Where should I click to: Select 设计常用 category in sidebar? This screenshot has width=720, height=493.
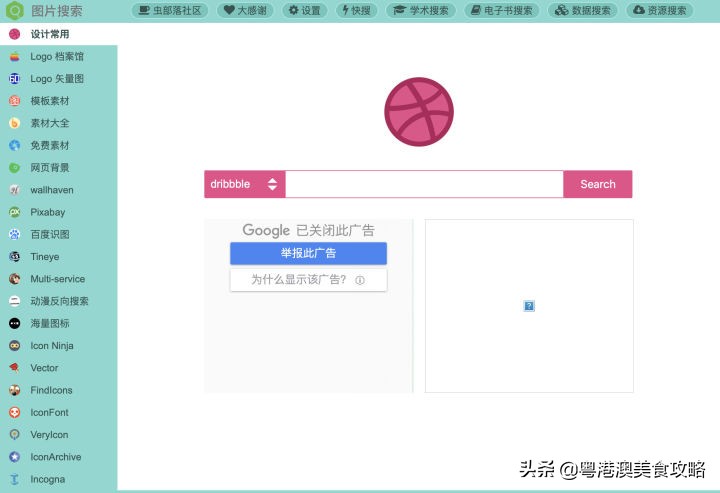(x=59, y=34)
